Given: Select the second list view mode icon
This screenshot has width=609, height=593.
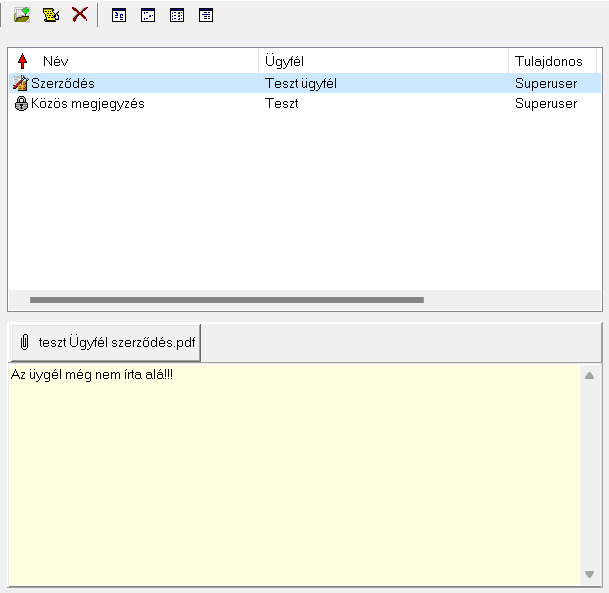Looking at the screenshot, I should [x=148, y=16].
